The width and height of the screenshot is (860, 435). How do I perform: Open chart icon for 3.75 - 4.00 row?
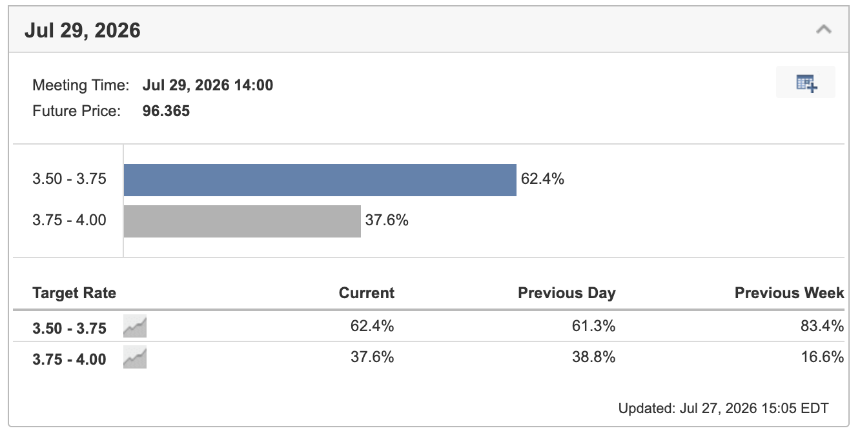[x=135, y=358]
